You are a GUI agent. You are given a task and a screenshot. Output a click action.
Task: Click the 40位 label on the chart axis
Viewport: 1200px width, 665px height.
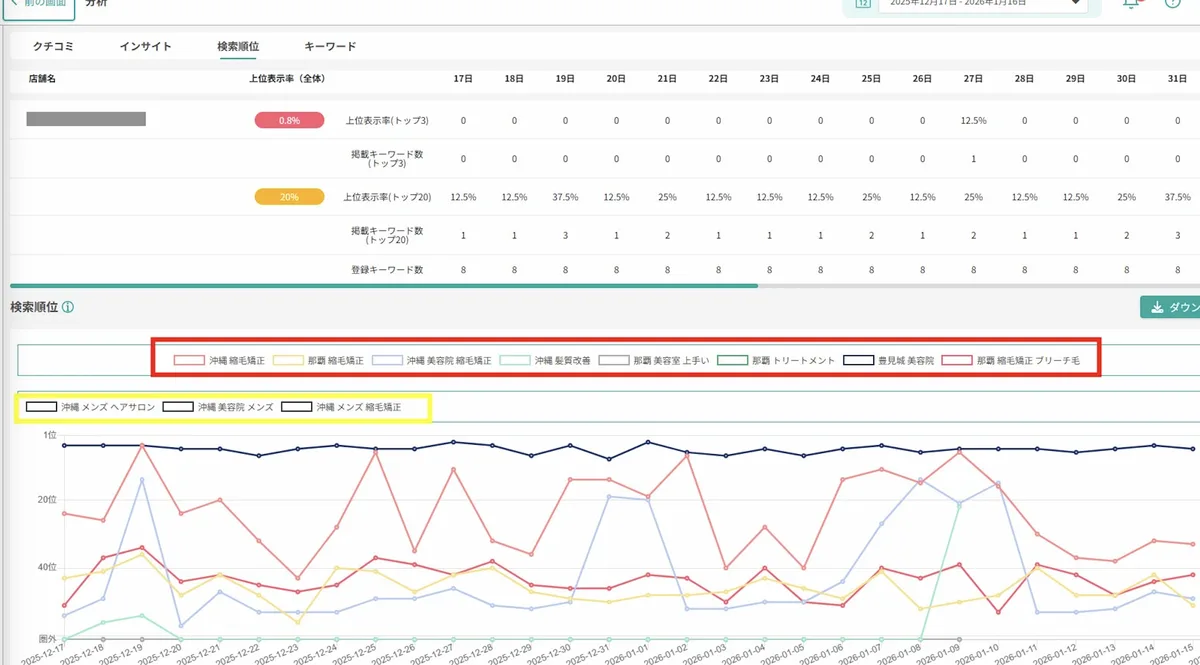click(x=49, y=567)
